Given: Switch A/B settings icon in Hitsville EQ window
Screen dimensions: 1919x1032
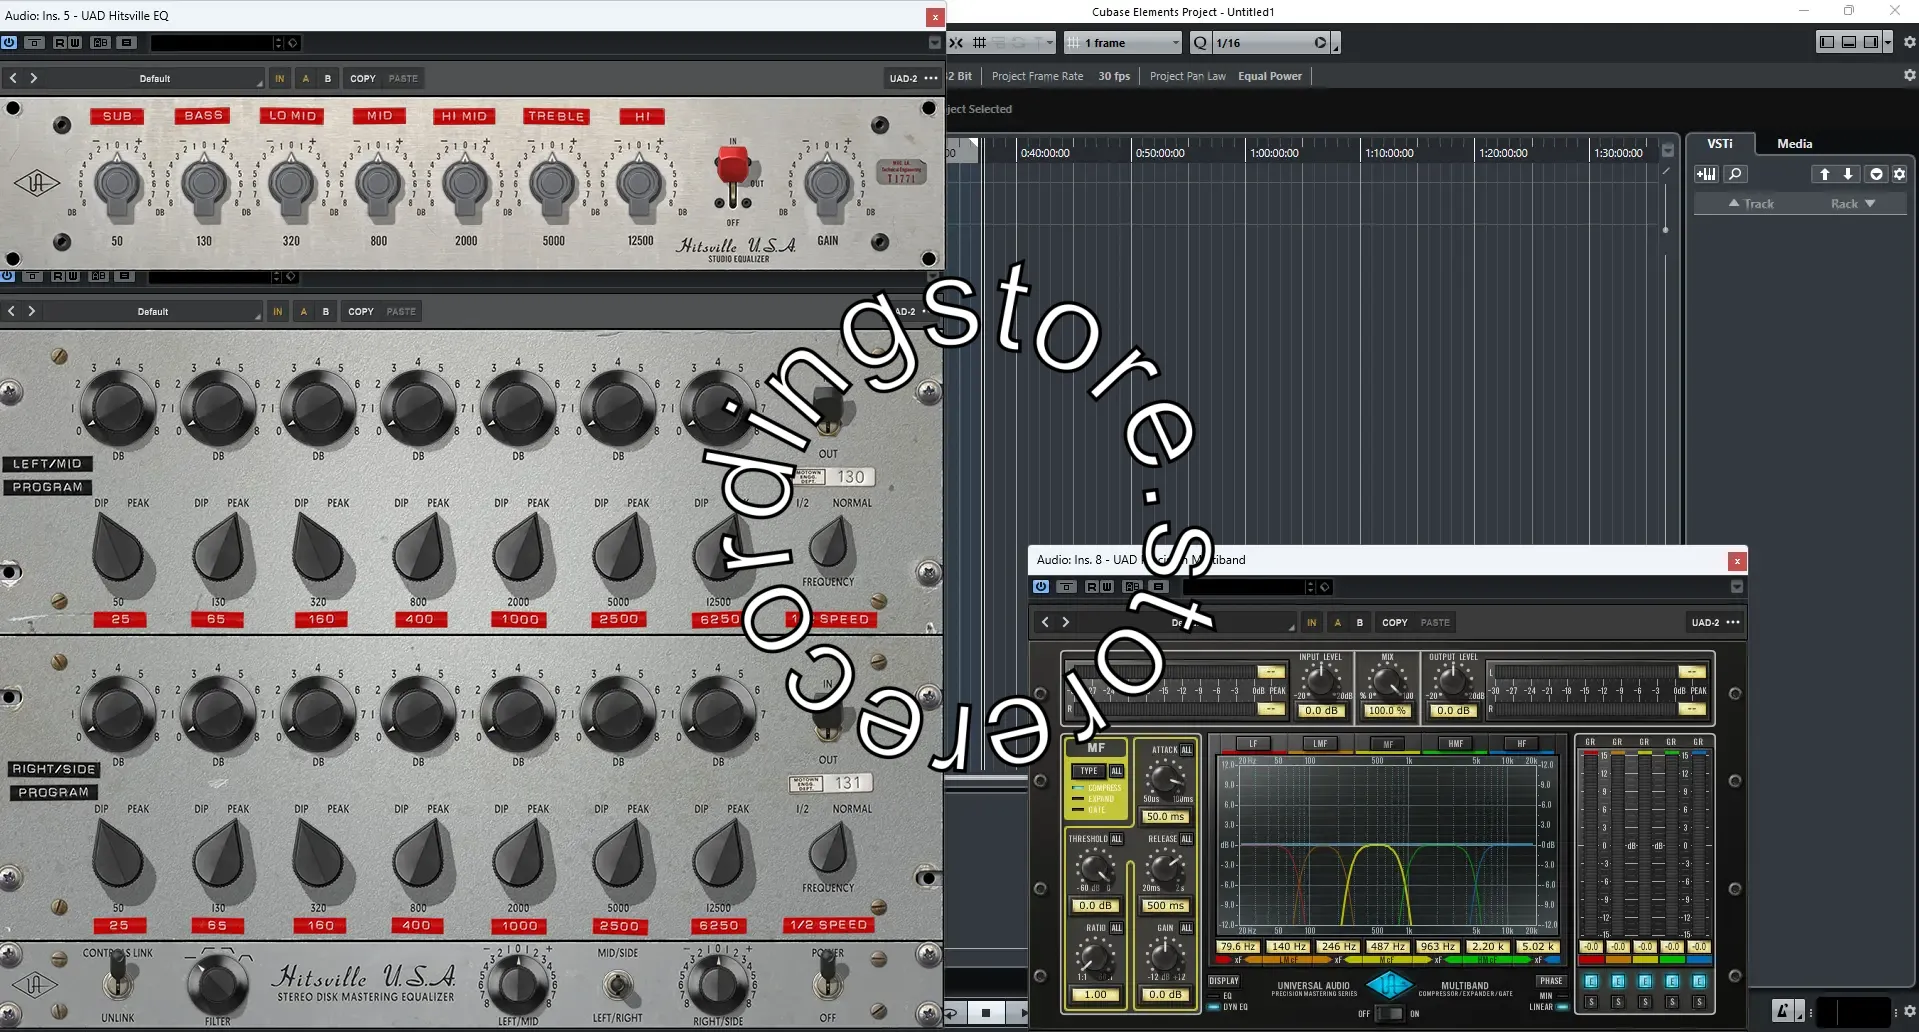Looking at the screenshot, I should click(x=101, y=43).
